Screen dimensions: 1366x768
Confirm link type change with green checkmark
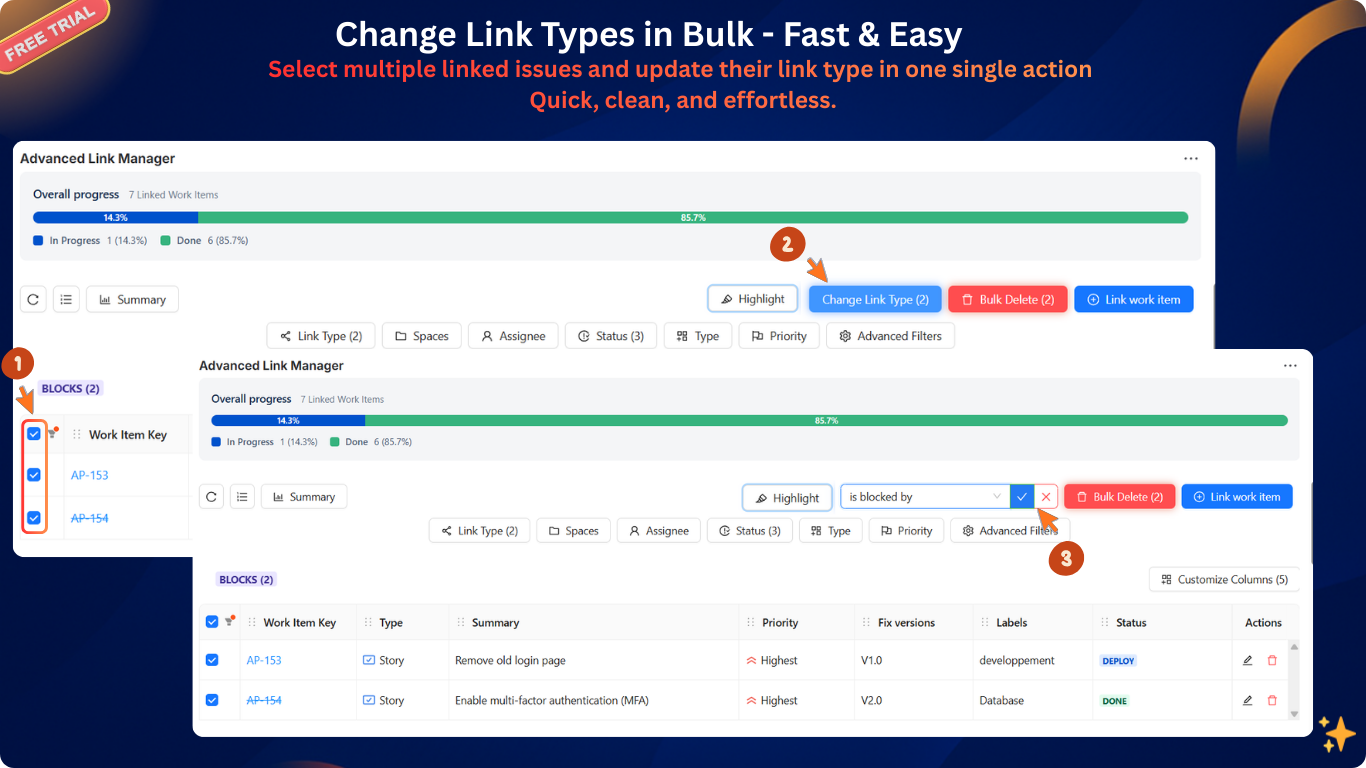1022,496
